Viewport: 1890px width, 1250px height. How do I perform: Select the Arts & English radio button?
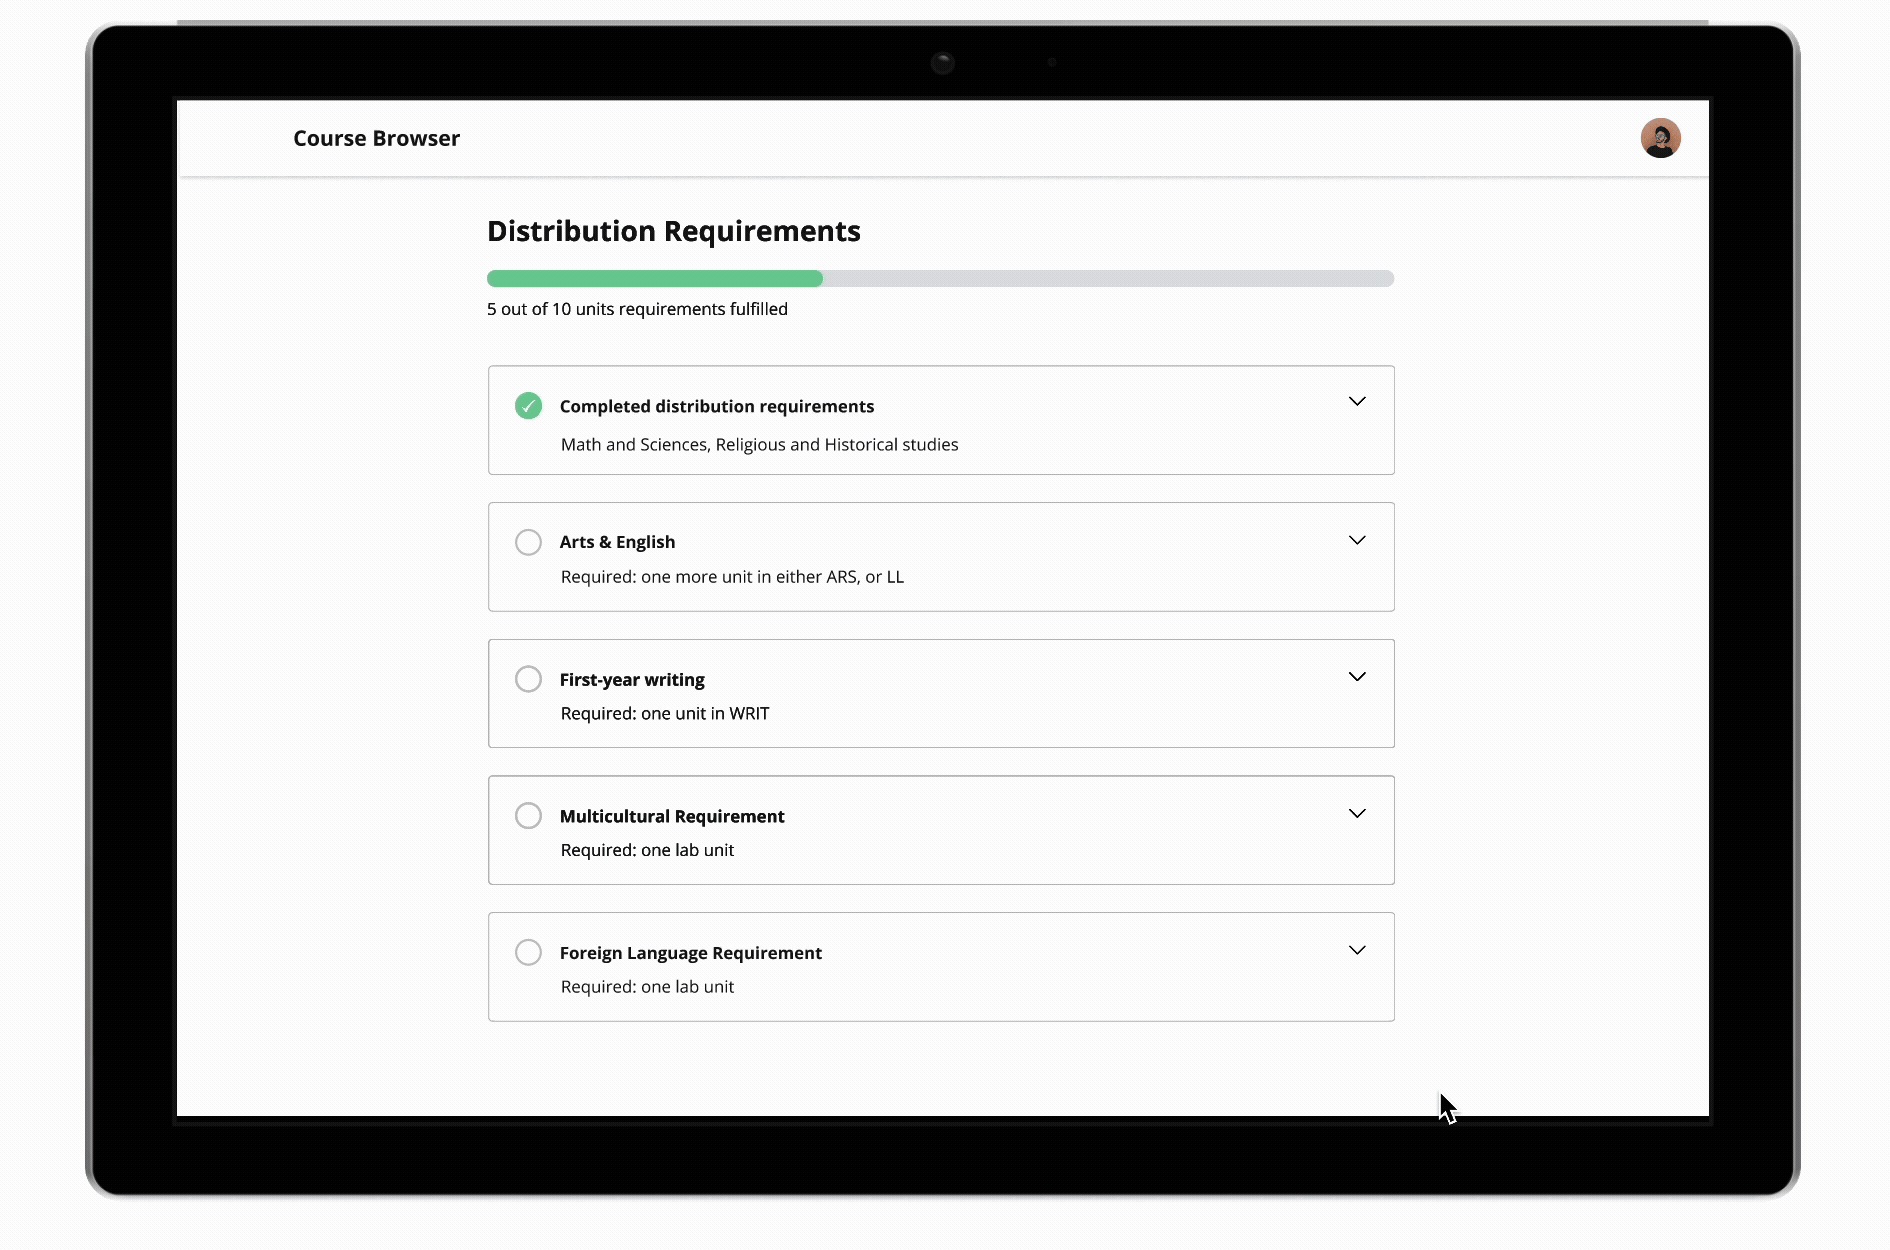[528, 541]
